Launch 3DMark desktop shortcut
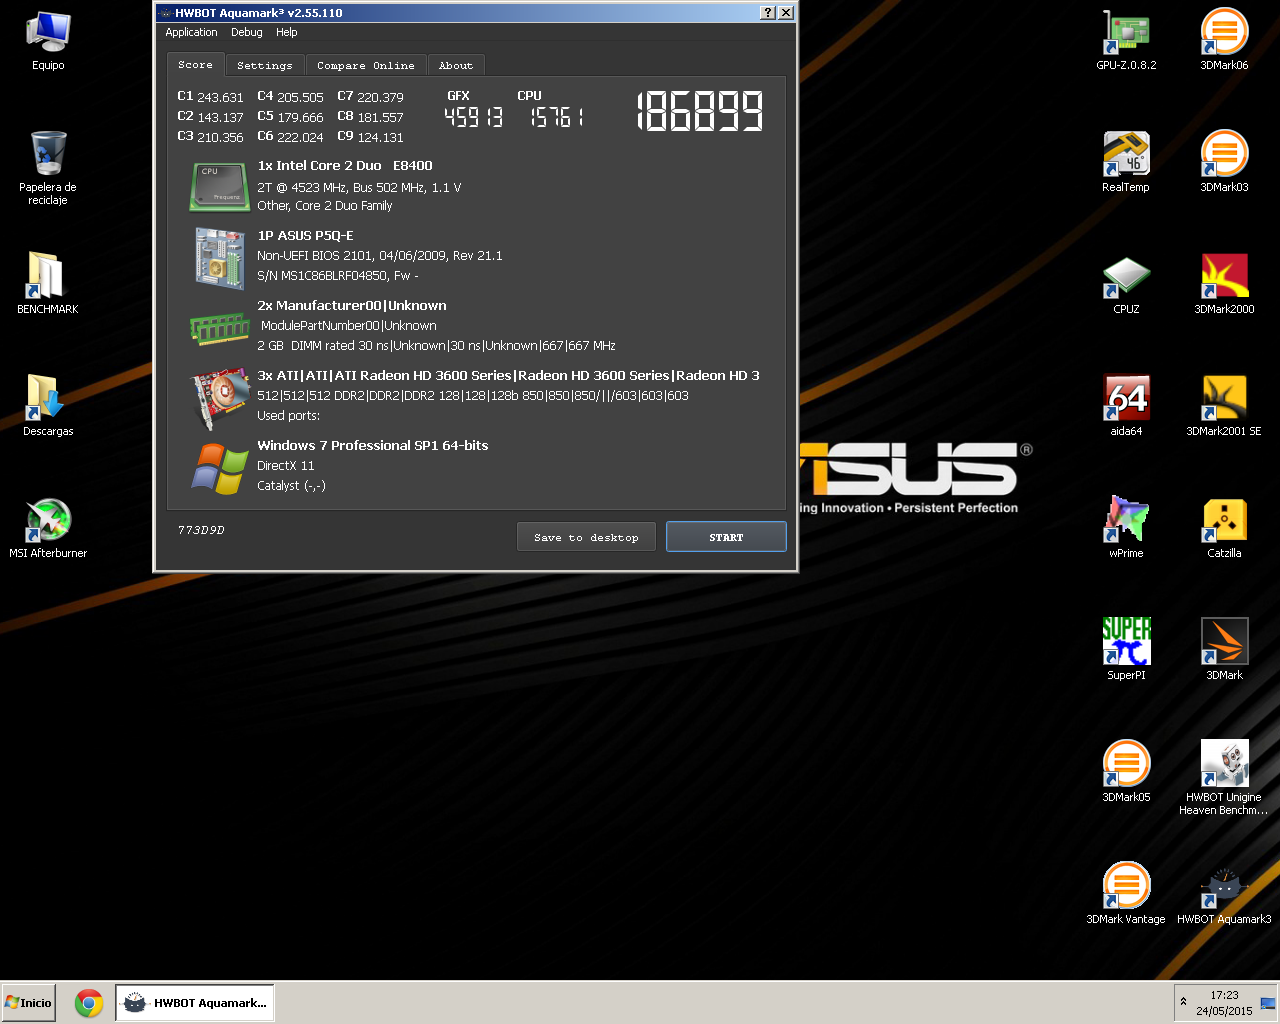1280x1024 pixels. coord(1224,650)
